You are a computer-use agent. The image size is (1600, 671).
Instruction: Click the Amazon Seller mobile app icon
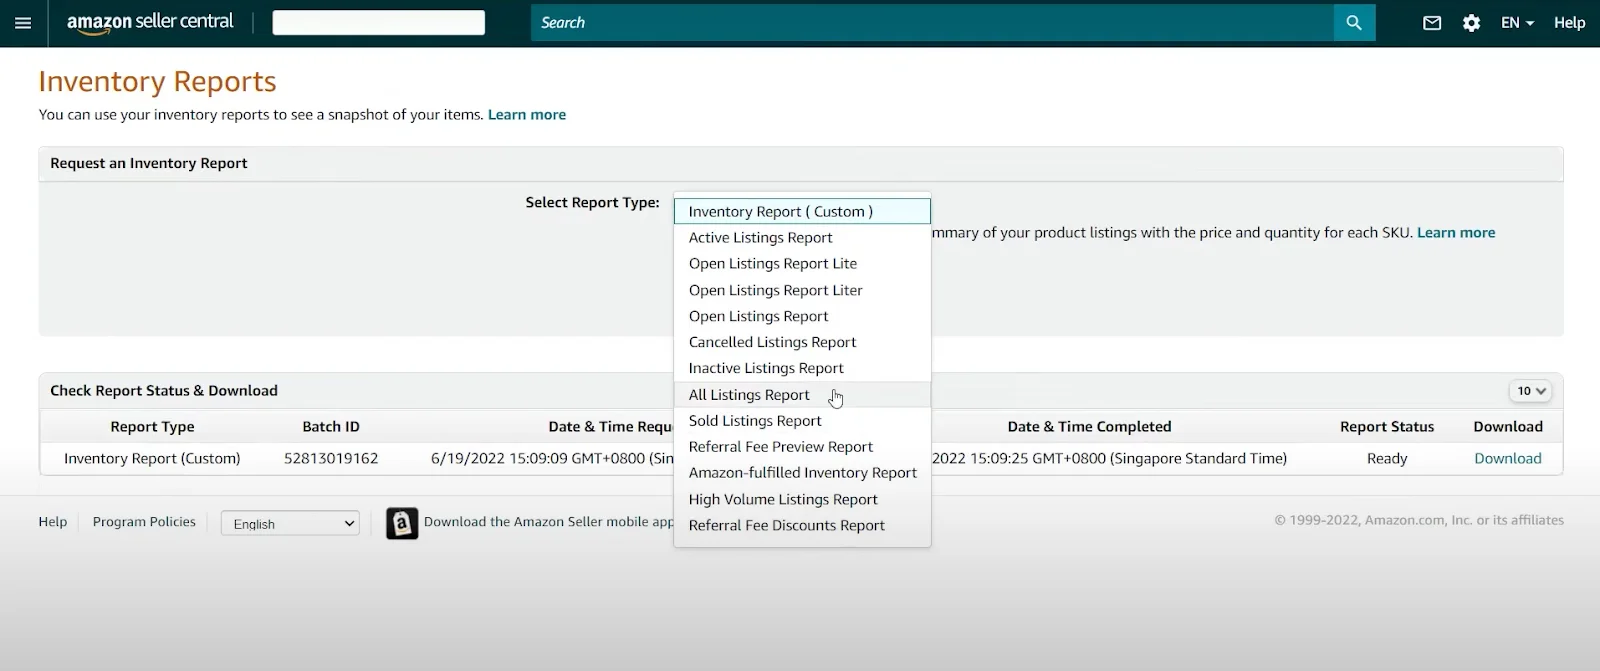coord(402,523)
